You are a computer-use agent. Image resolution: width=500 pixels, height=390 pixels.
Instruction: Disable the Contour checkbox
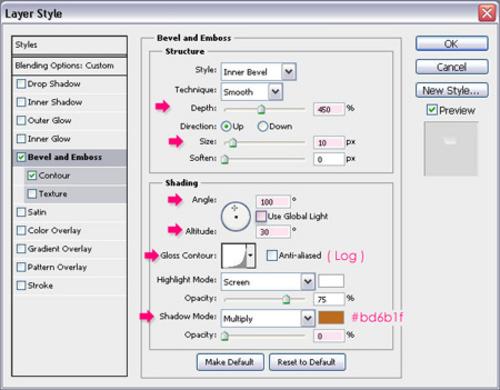pyautogui.click(x=32, y=175)
